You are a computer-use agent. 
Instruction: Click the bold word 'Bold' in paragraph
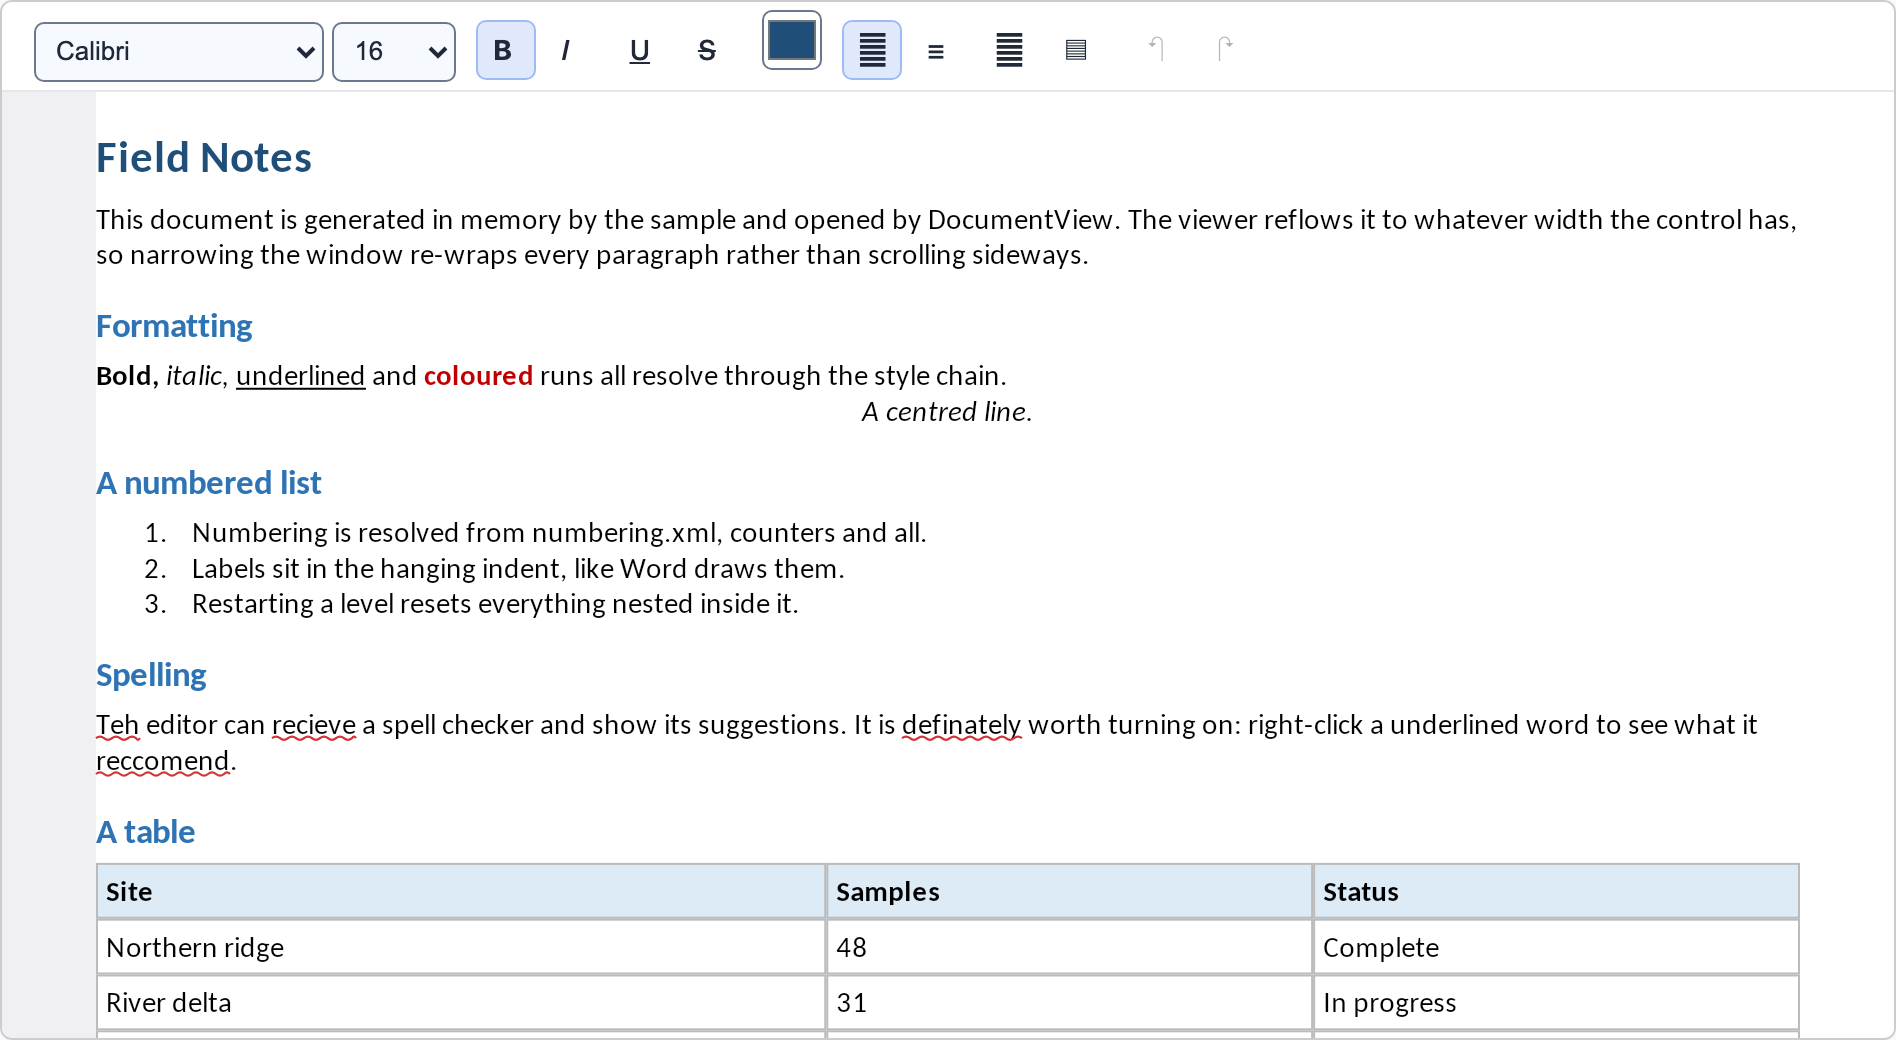point(124,376)
